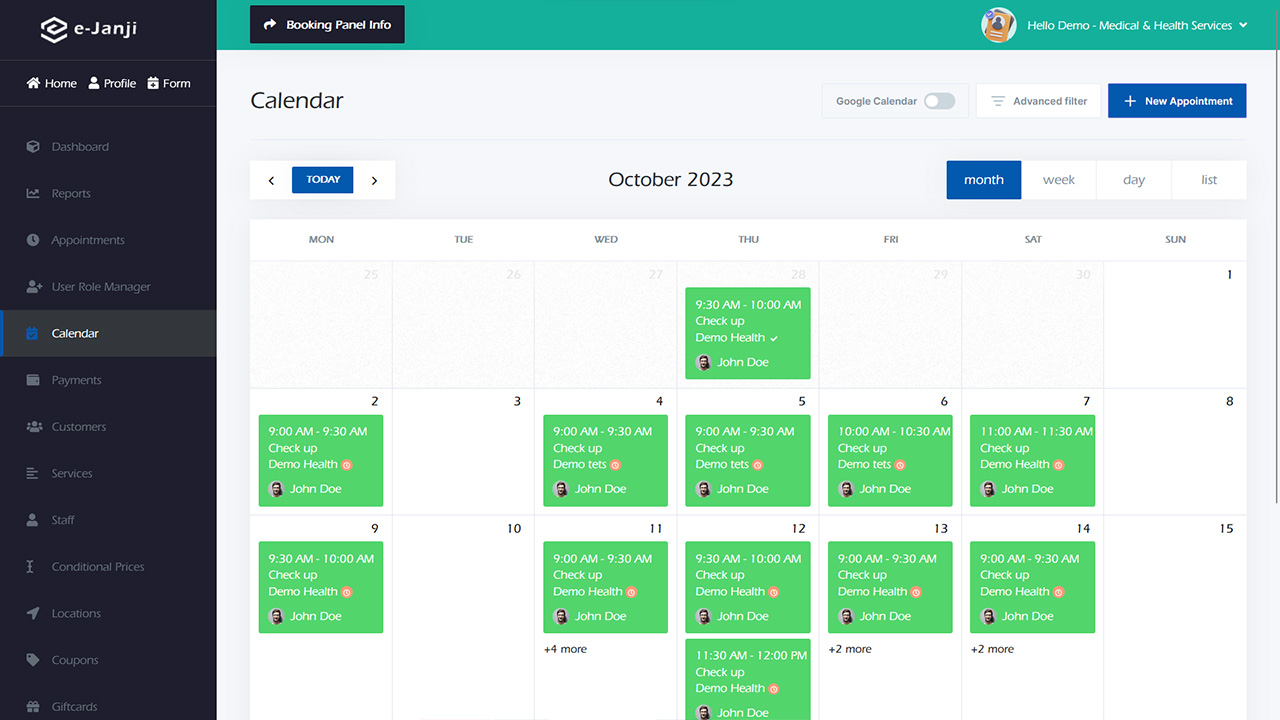
Task: Open User Role Manager icon
Action: coord(33,287)
